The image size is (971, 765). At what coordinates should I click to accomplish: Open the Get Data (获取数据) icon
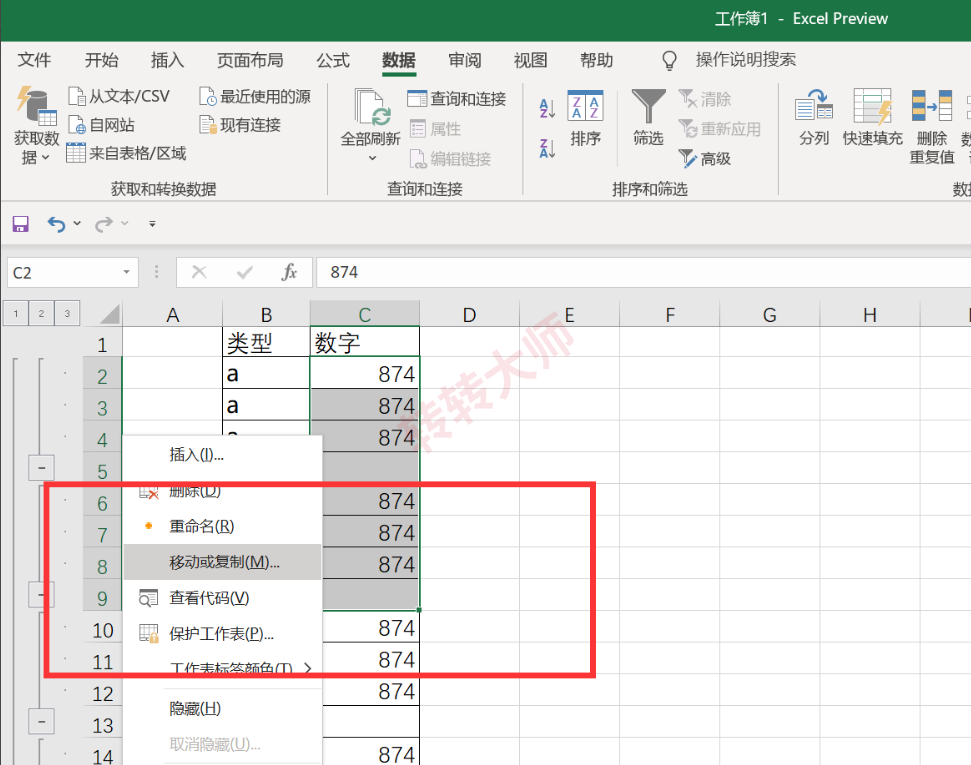coord(36,107)
